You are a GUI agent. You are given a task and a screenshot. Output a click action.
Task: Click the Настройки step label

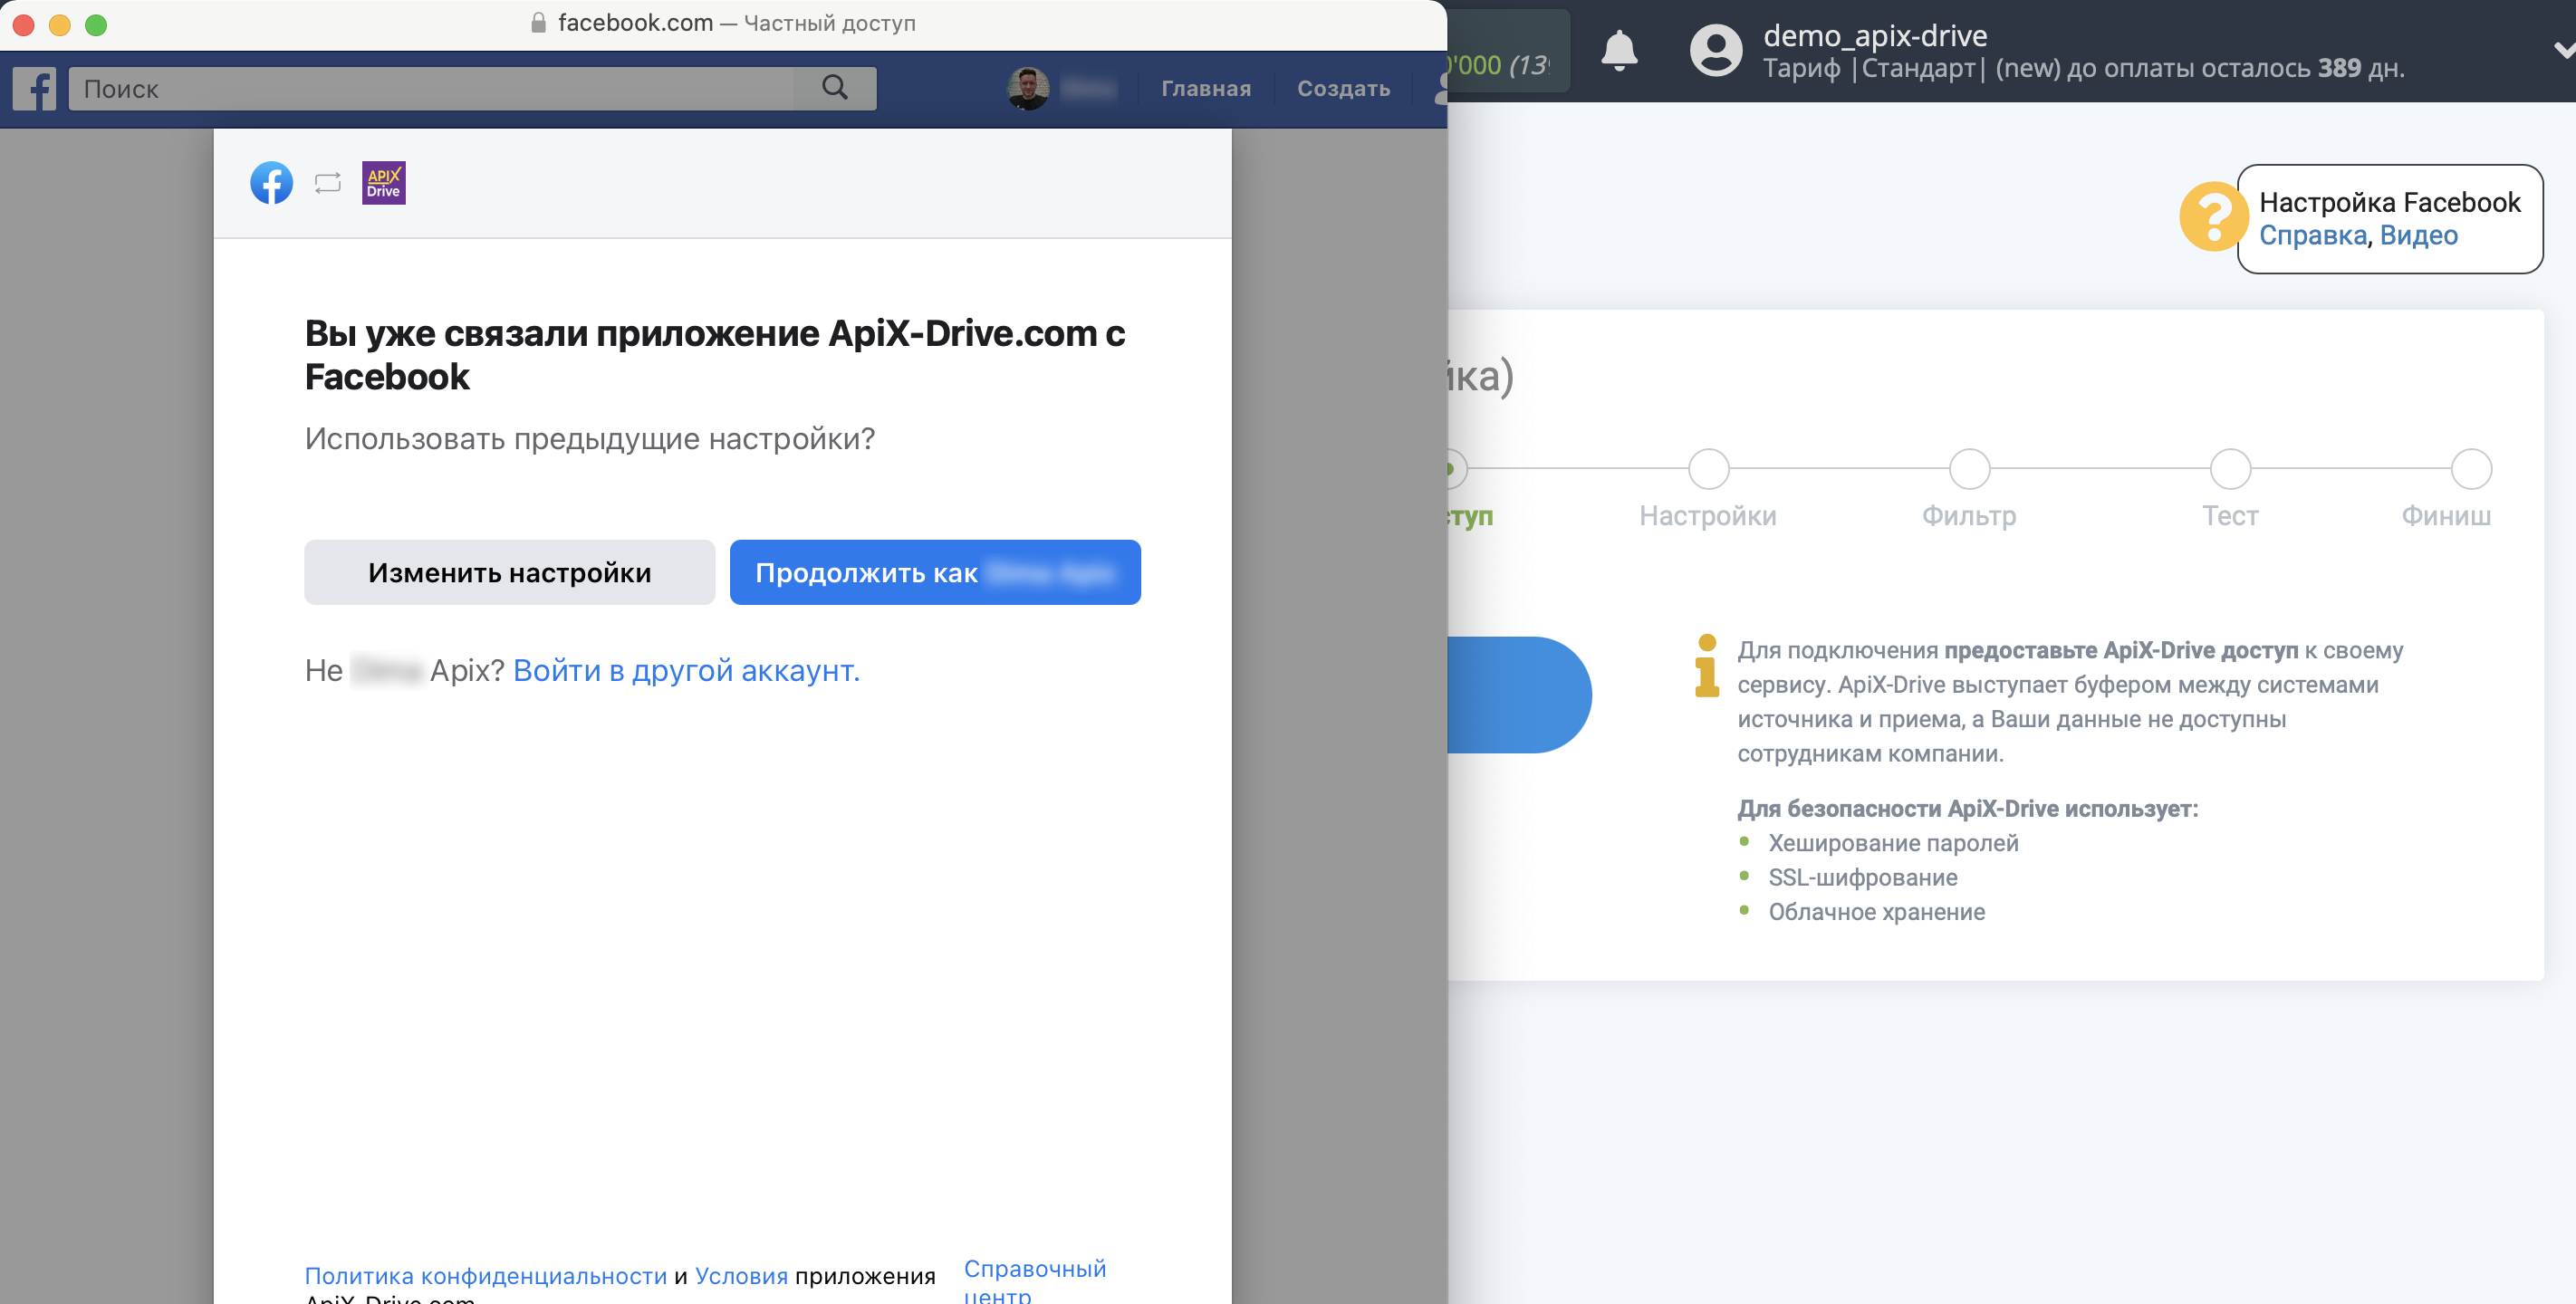(1708, 516)
